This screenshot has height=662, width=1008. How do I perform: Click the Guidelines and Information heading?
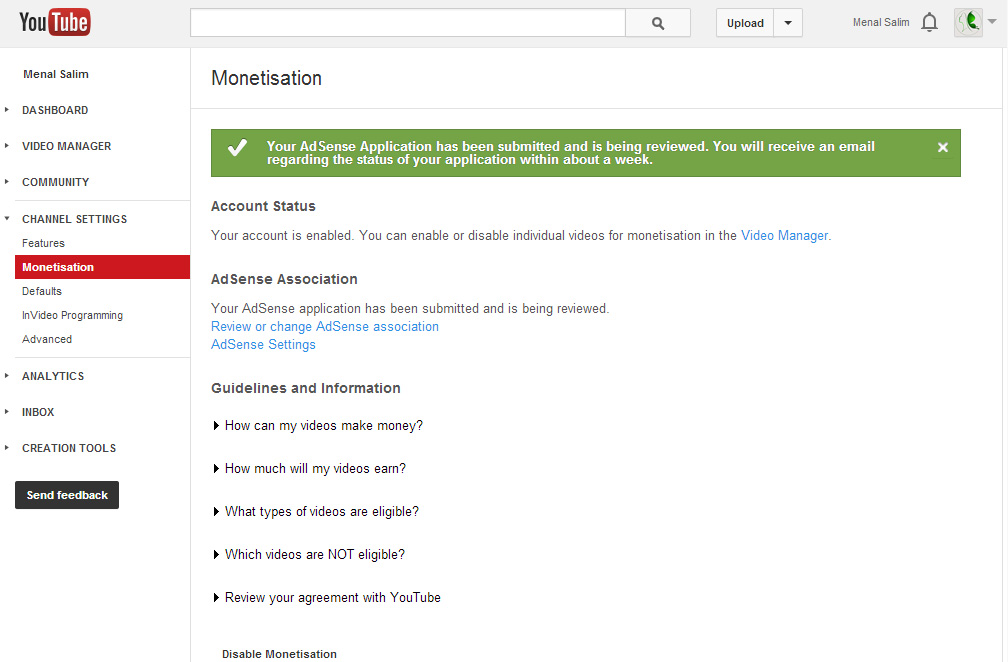305,388
